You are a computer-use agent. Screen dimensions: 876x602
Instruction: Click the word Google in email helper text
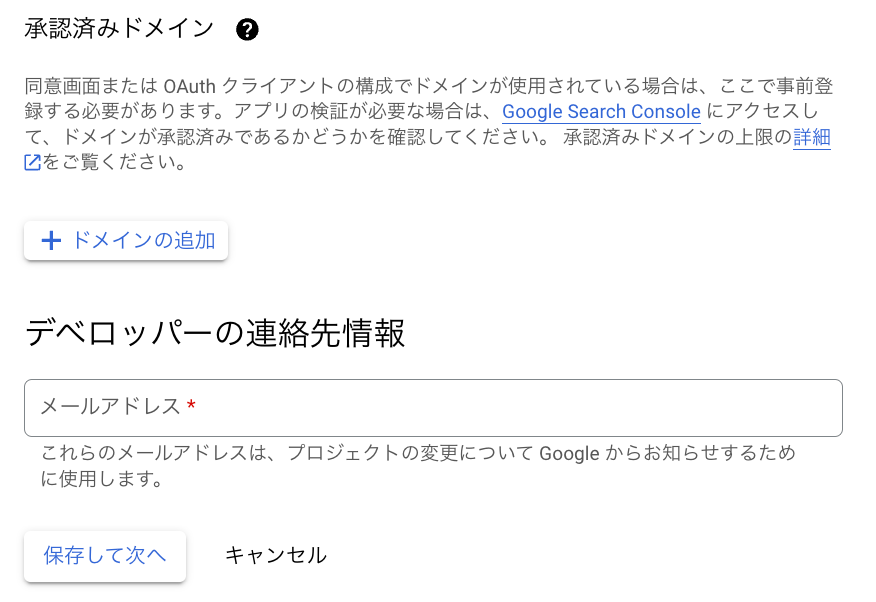tap(569, 454)
